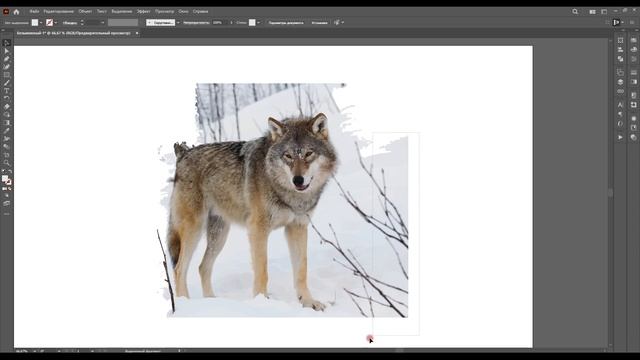Click the Непрозрачность label link
Viewport: 640px width, 360px height.
click(x=196, y=23)
